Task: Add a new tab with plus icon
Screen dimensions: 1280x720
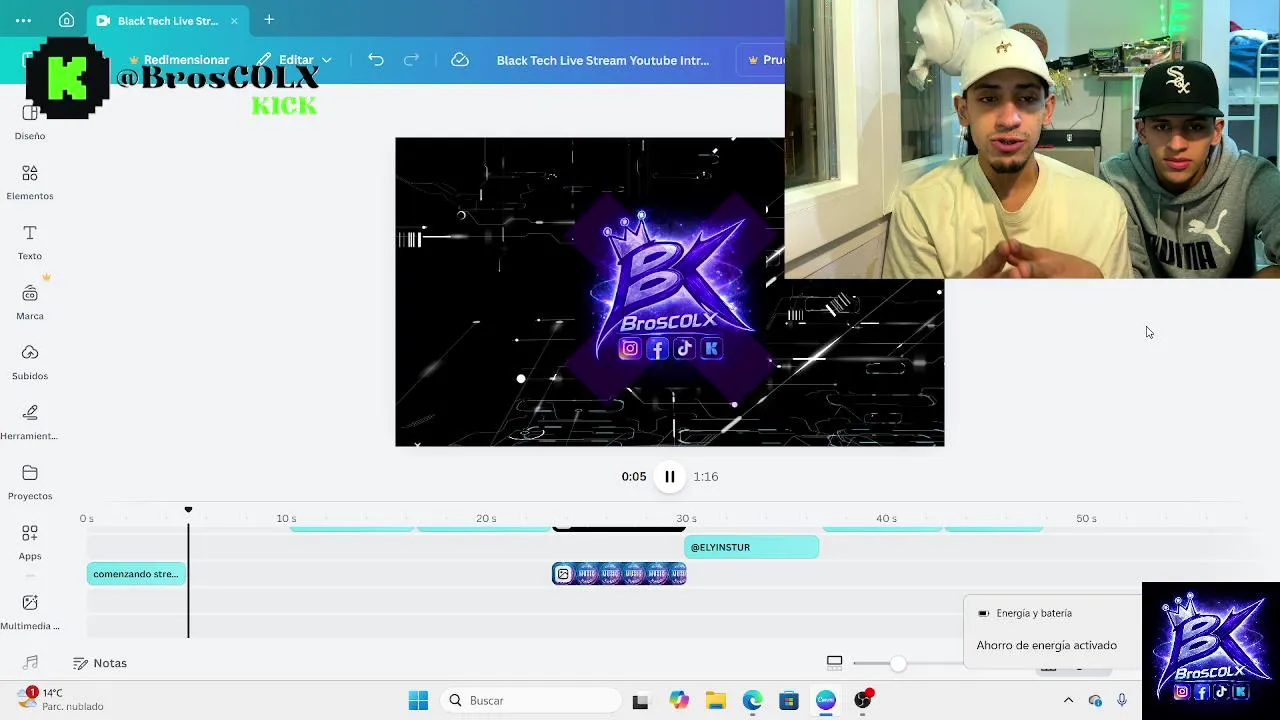Action: coord(269,20)
